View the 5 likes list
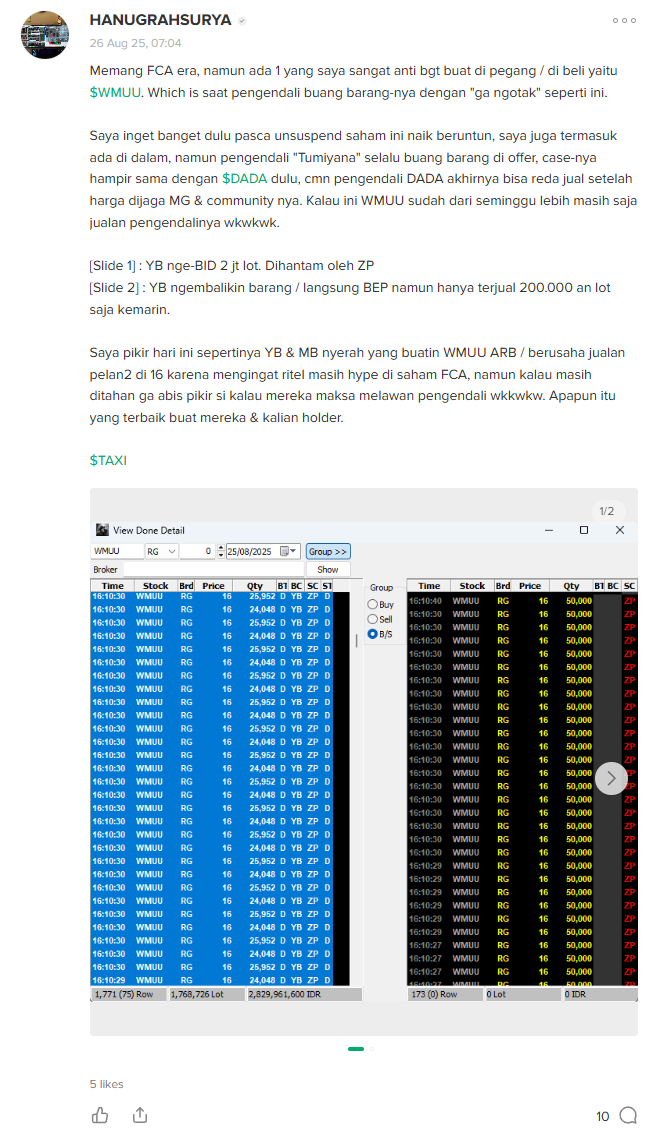The image size is (658, 1133). (x=106, y=1084)
